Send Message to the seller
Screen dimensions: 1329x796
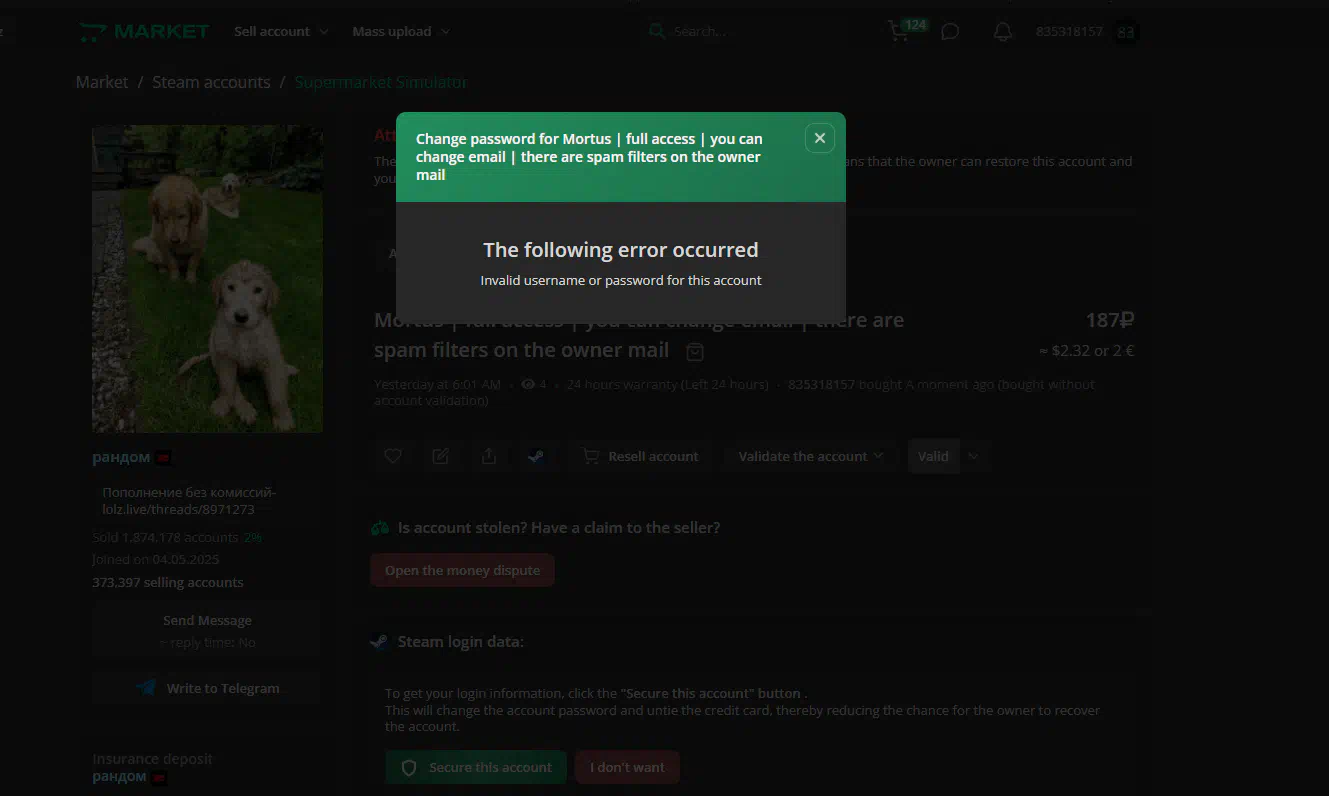(207, 629)
